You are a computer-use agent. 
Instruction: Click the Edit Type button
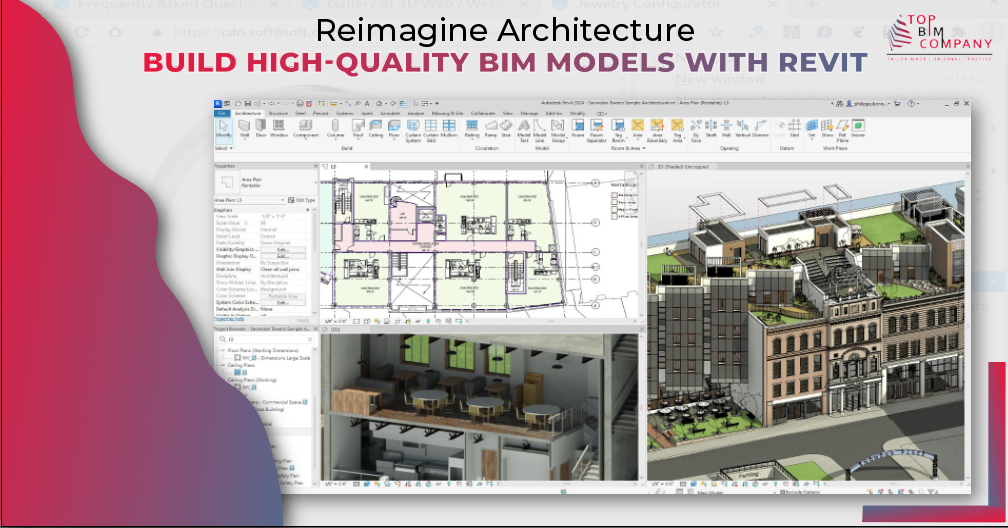[302, 200]
